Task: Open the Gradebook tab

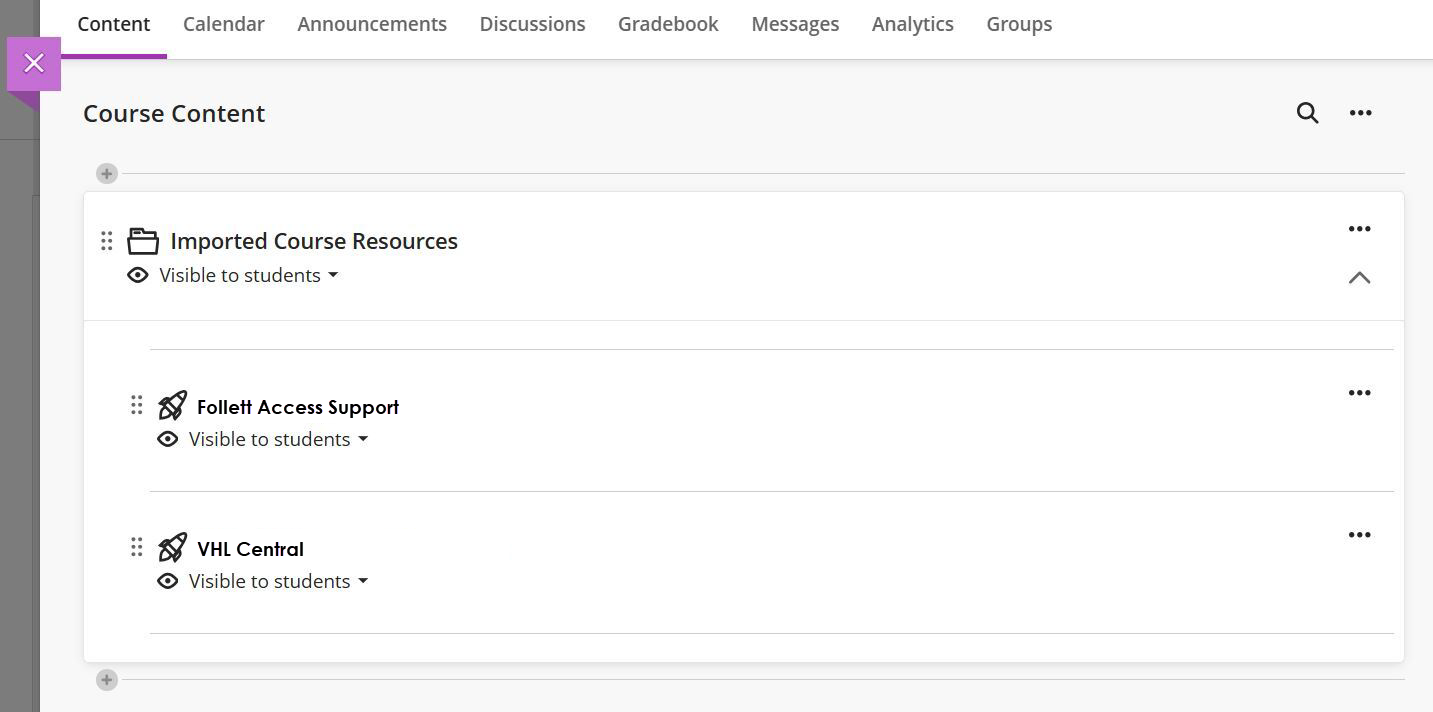Action: tap(668, 24)
